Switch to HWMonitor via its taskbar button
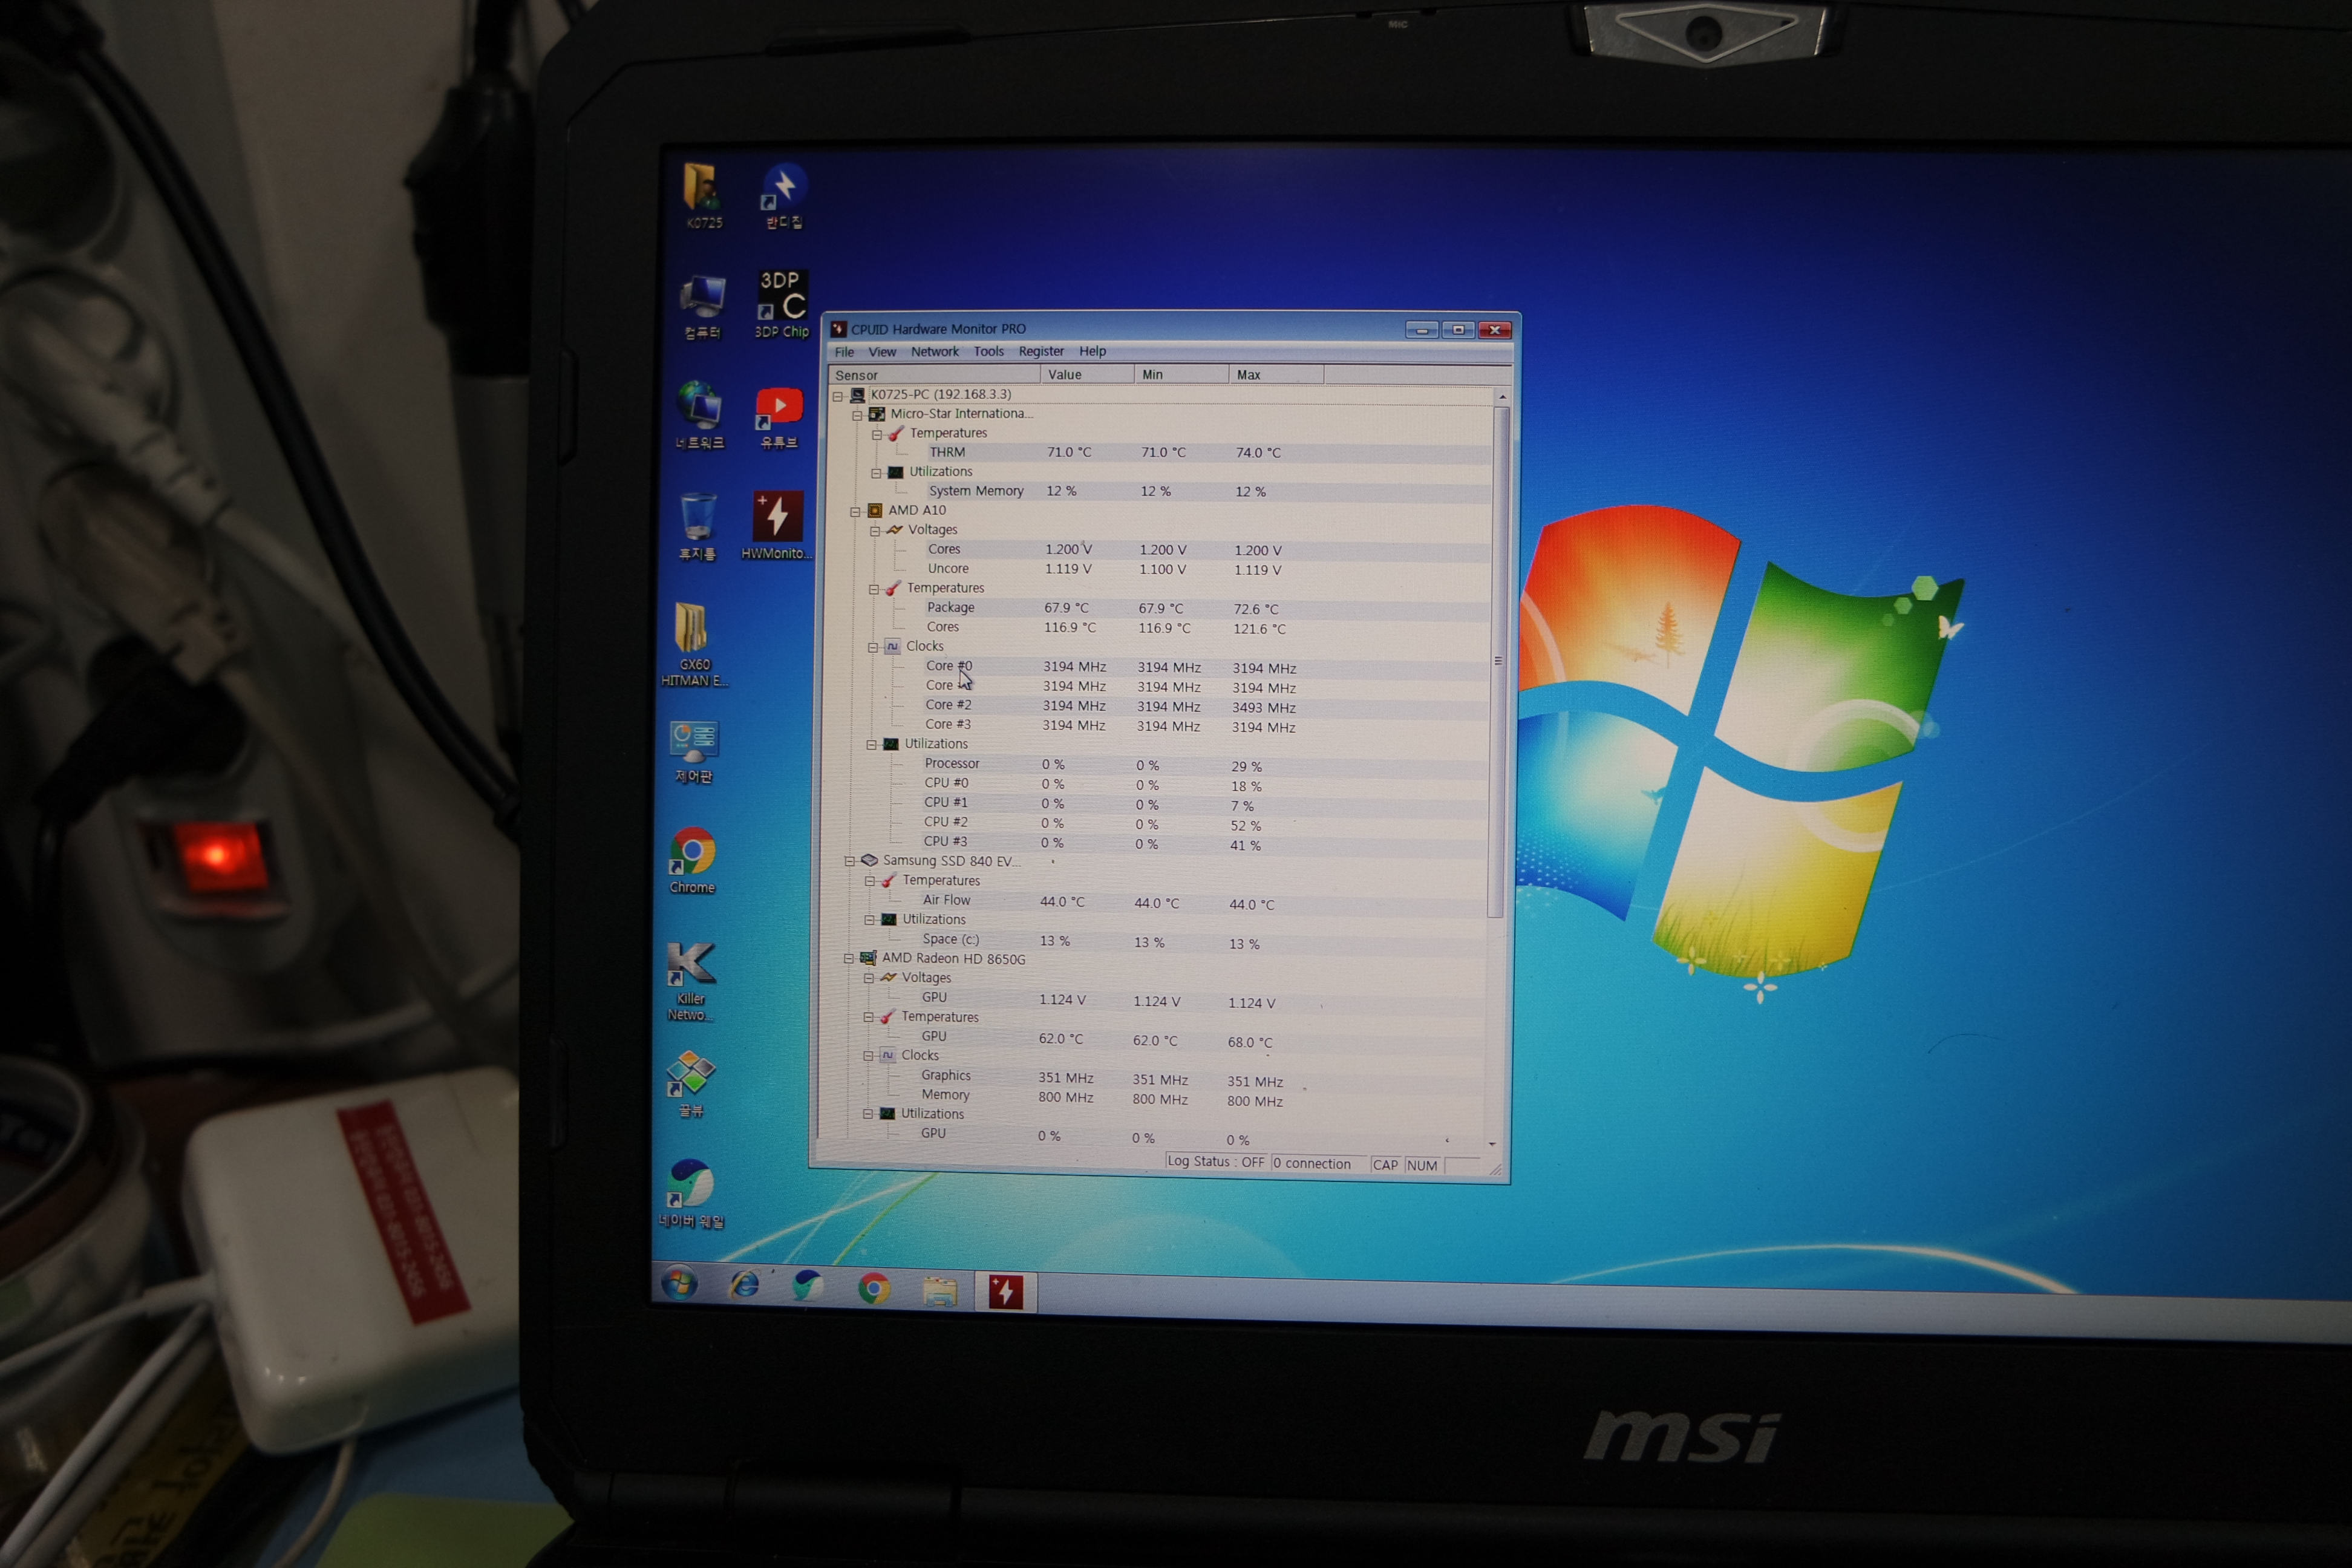 1005,1292
